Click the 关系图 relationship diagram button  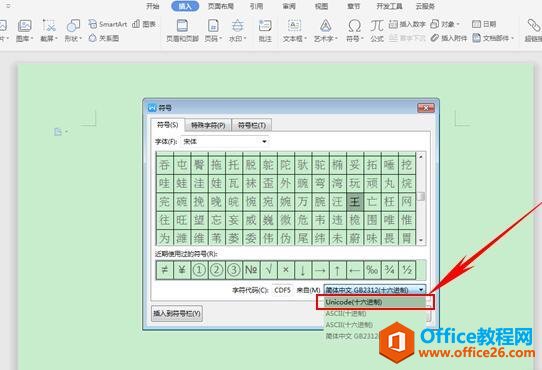(x=104, y=38)
